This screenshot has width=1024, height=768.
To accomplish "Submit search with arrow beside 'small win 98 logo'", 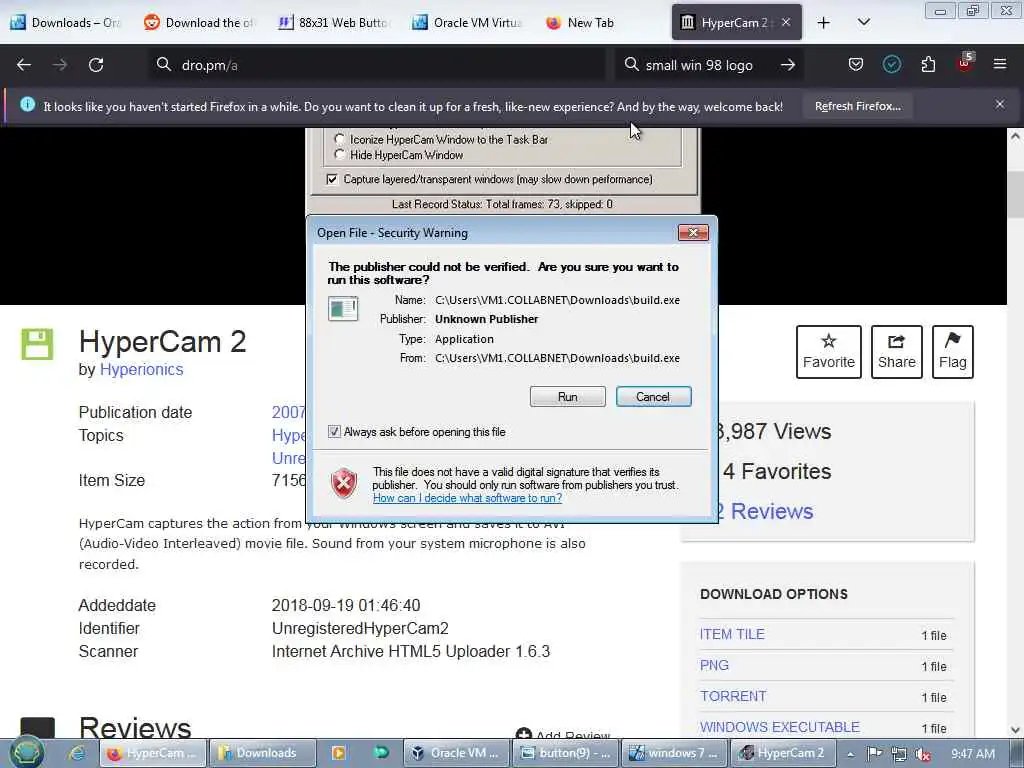I will (788, 65).
